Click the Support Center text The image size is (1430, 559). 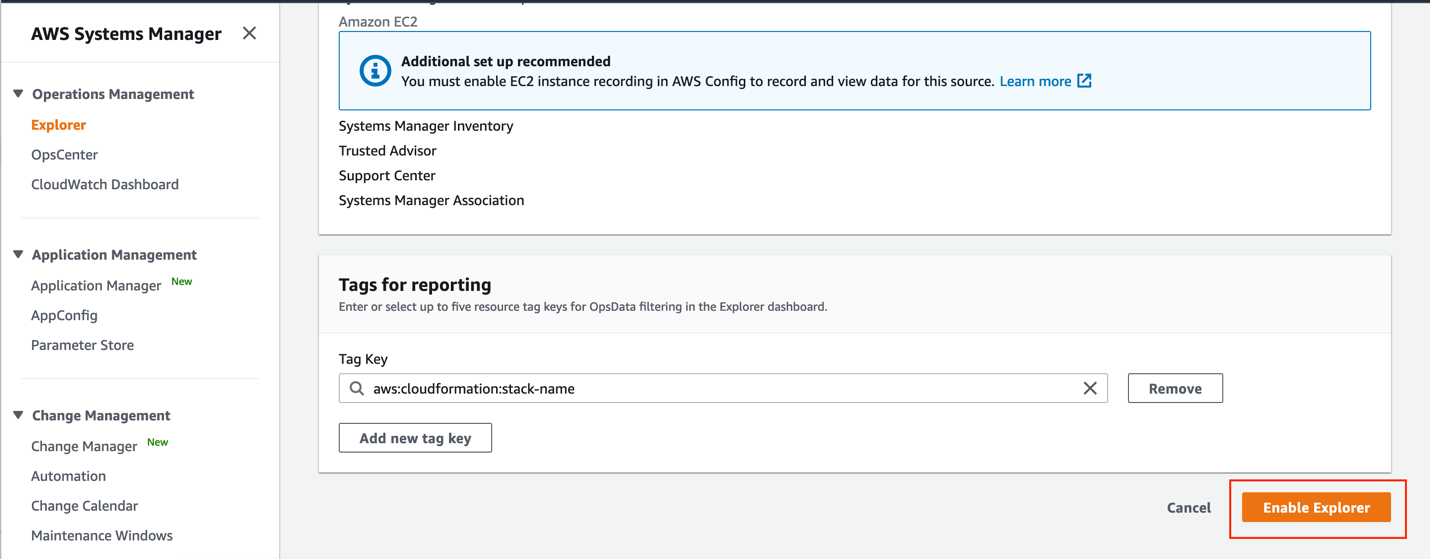pos(387,176)
